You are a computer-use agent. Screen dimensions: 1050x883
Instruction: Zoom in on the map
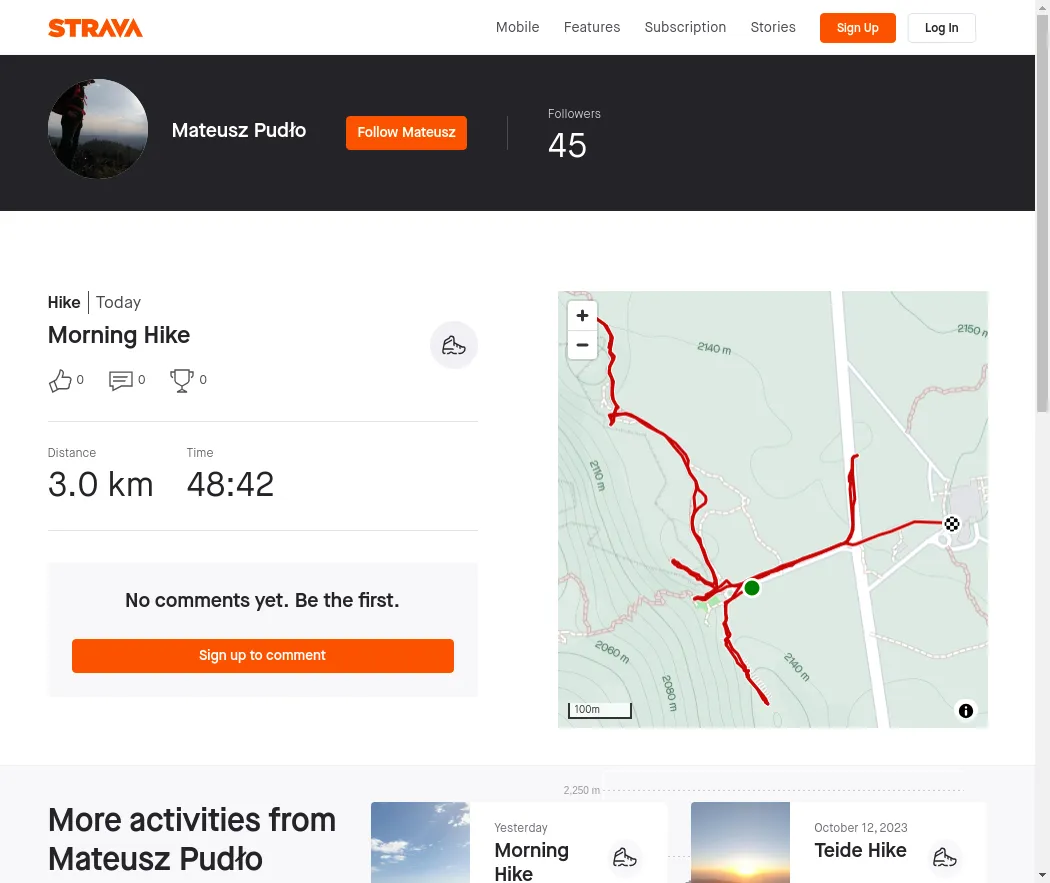click(582, 316)
